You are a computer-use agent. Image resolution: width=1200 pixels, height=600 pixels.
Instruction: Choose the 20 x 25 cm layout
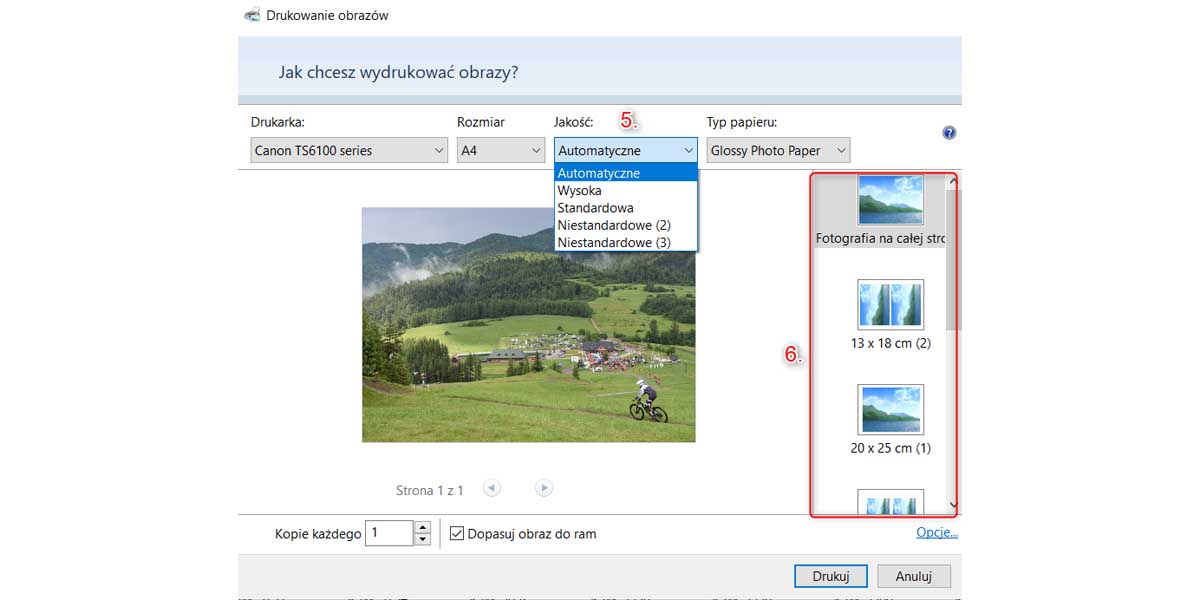(890, 410)
